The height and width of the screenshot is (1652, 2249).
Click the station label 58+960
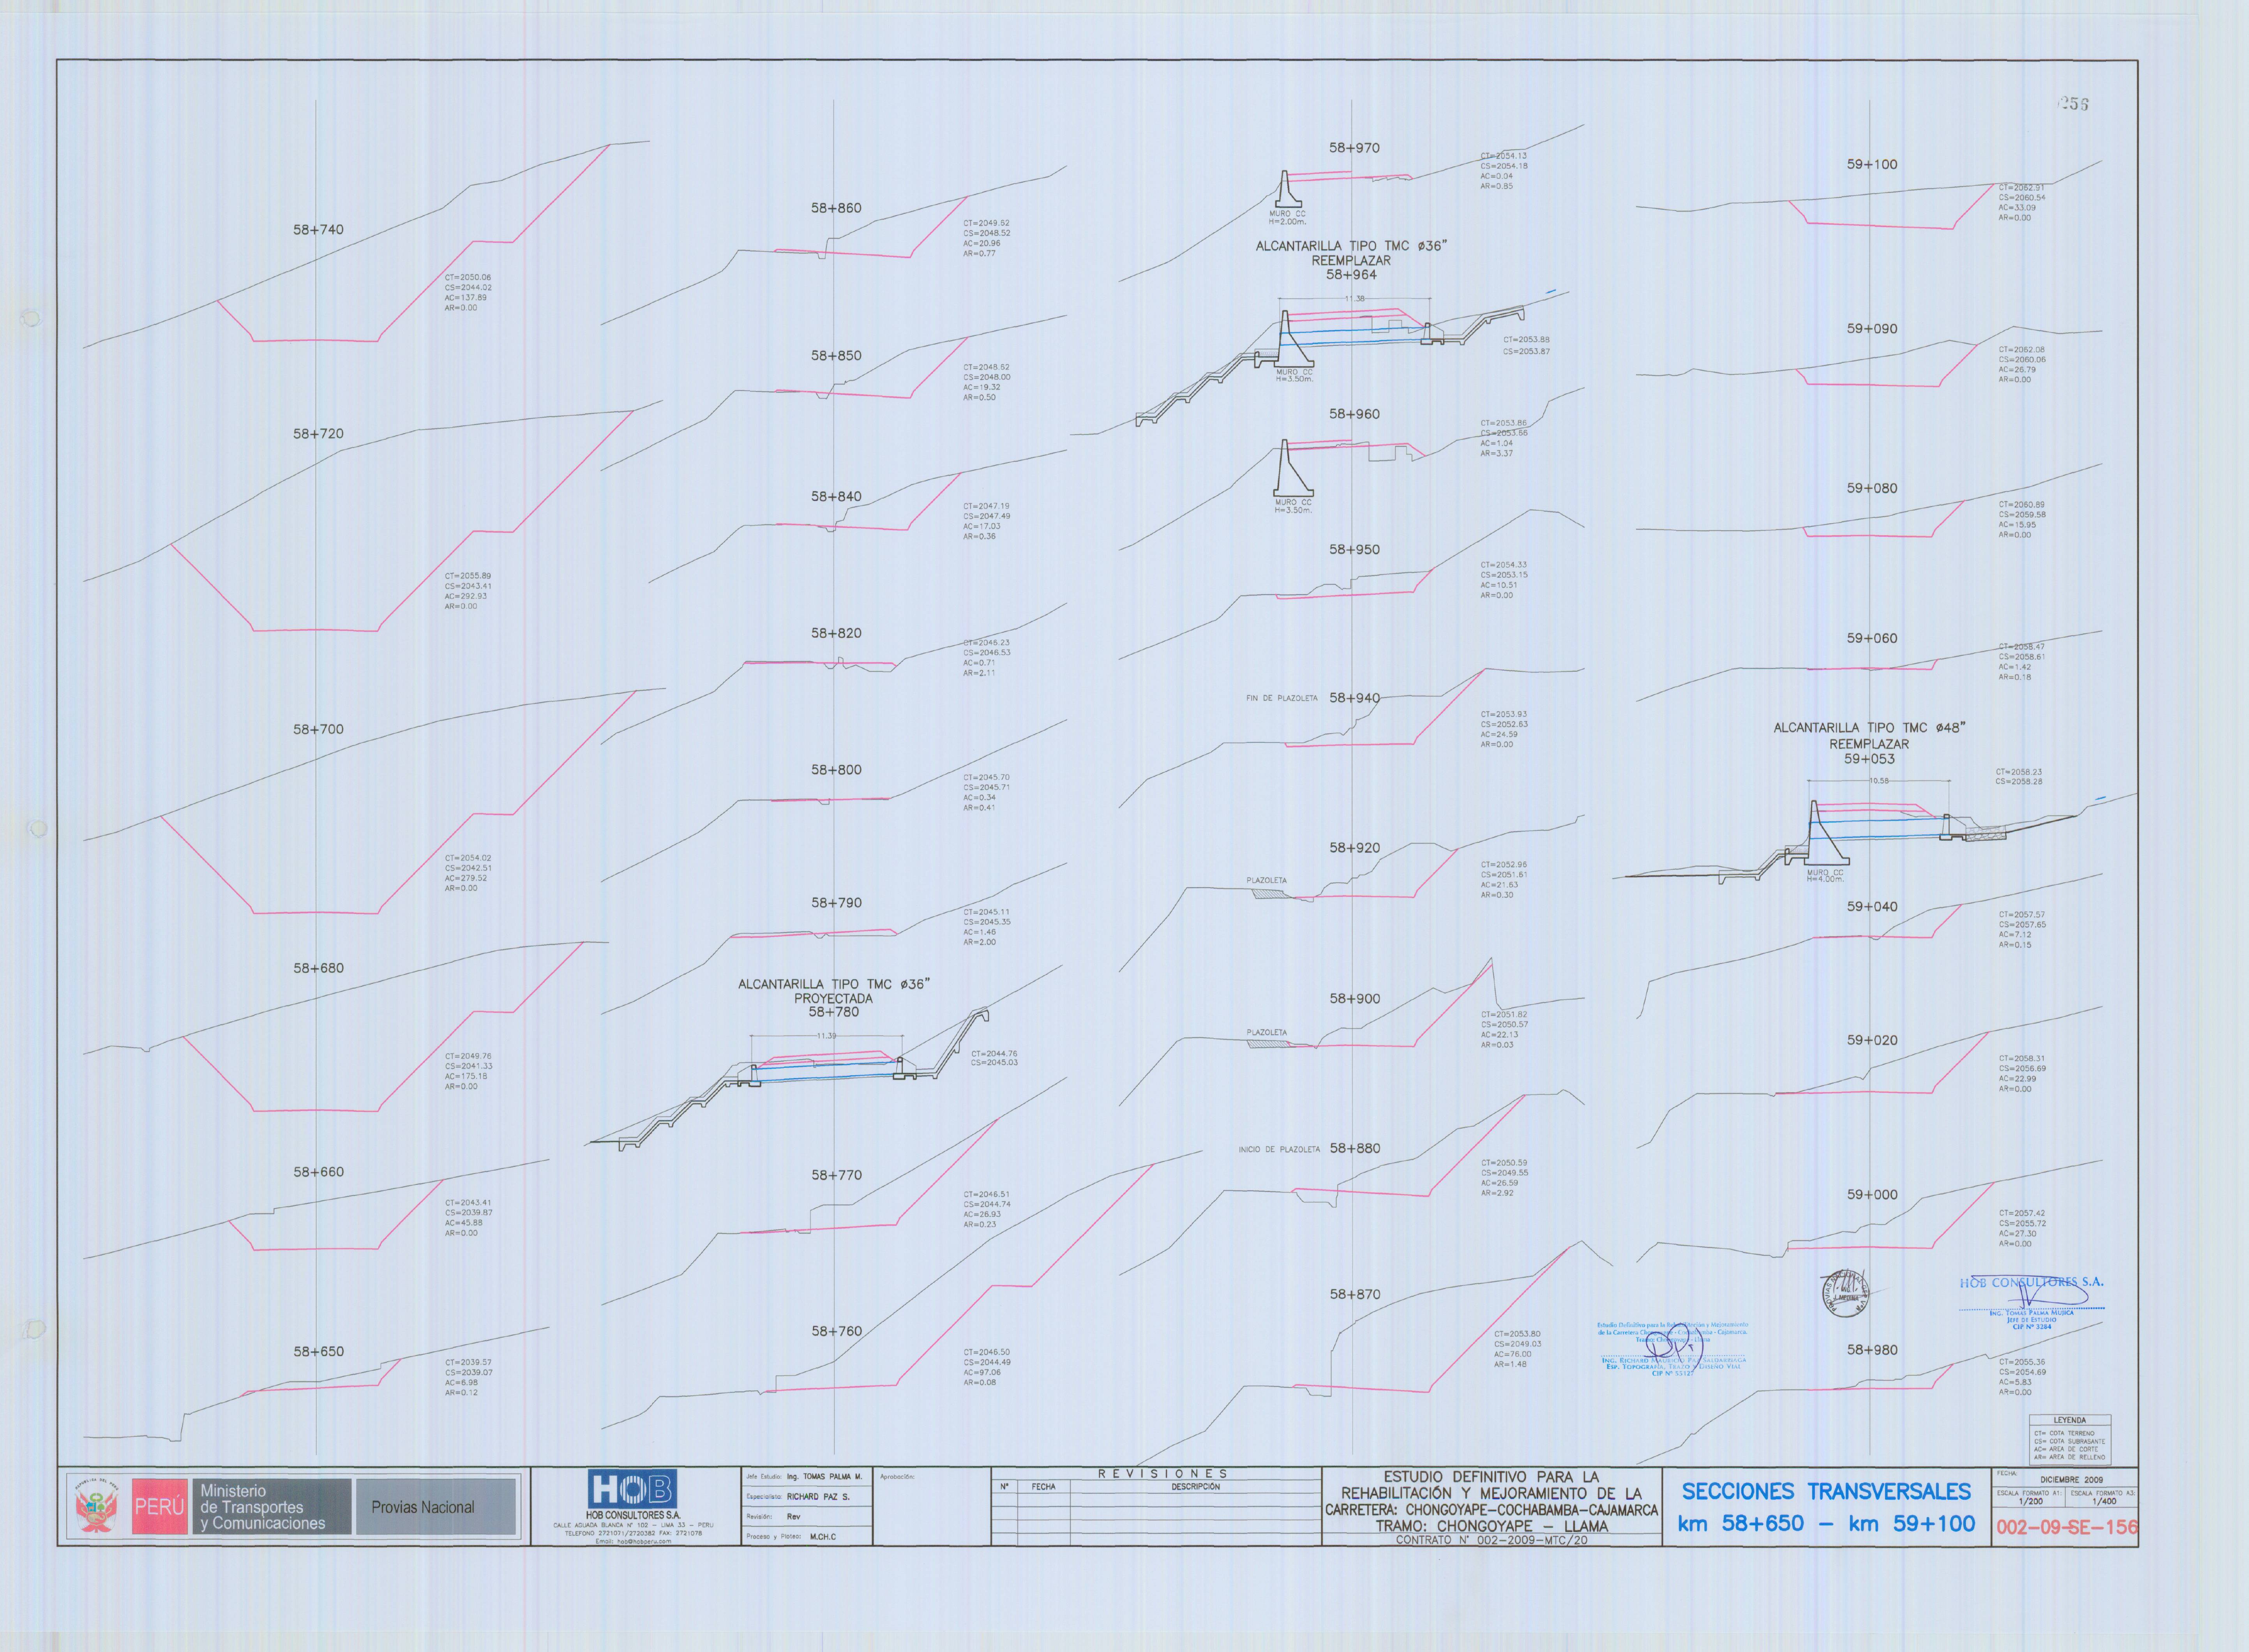pos(1354,414)
